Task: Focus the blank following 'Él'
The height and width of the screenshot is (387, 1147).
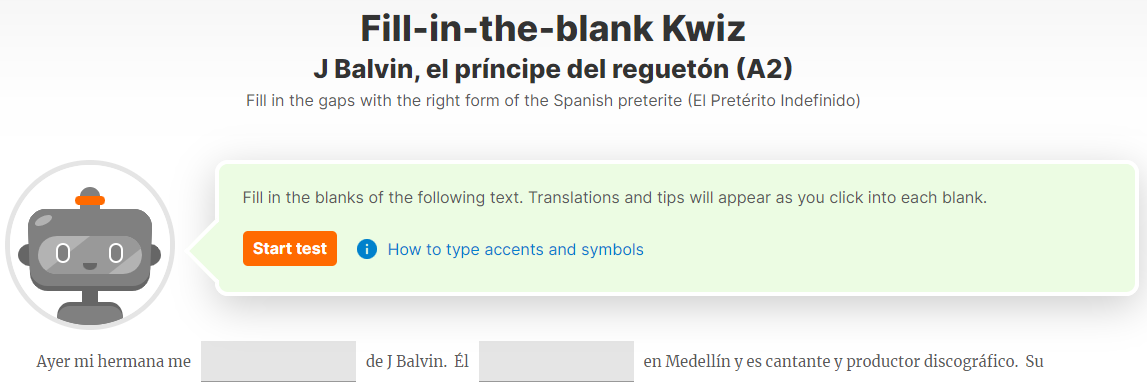Action: [556, 361]
